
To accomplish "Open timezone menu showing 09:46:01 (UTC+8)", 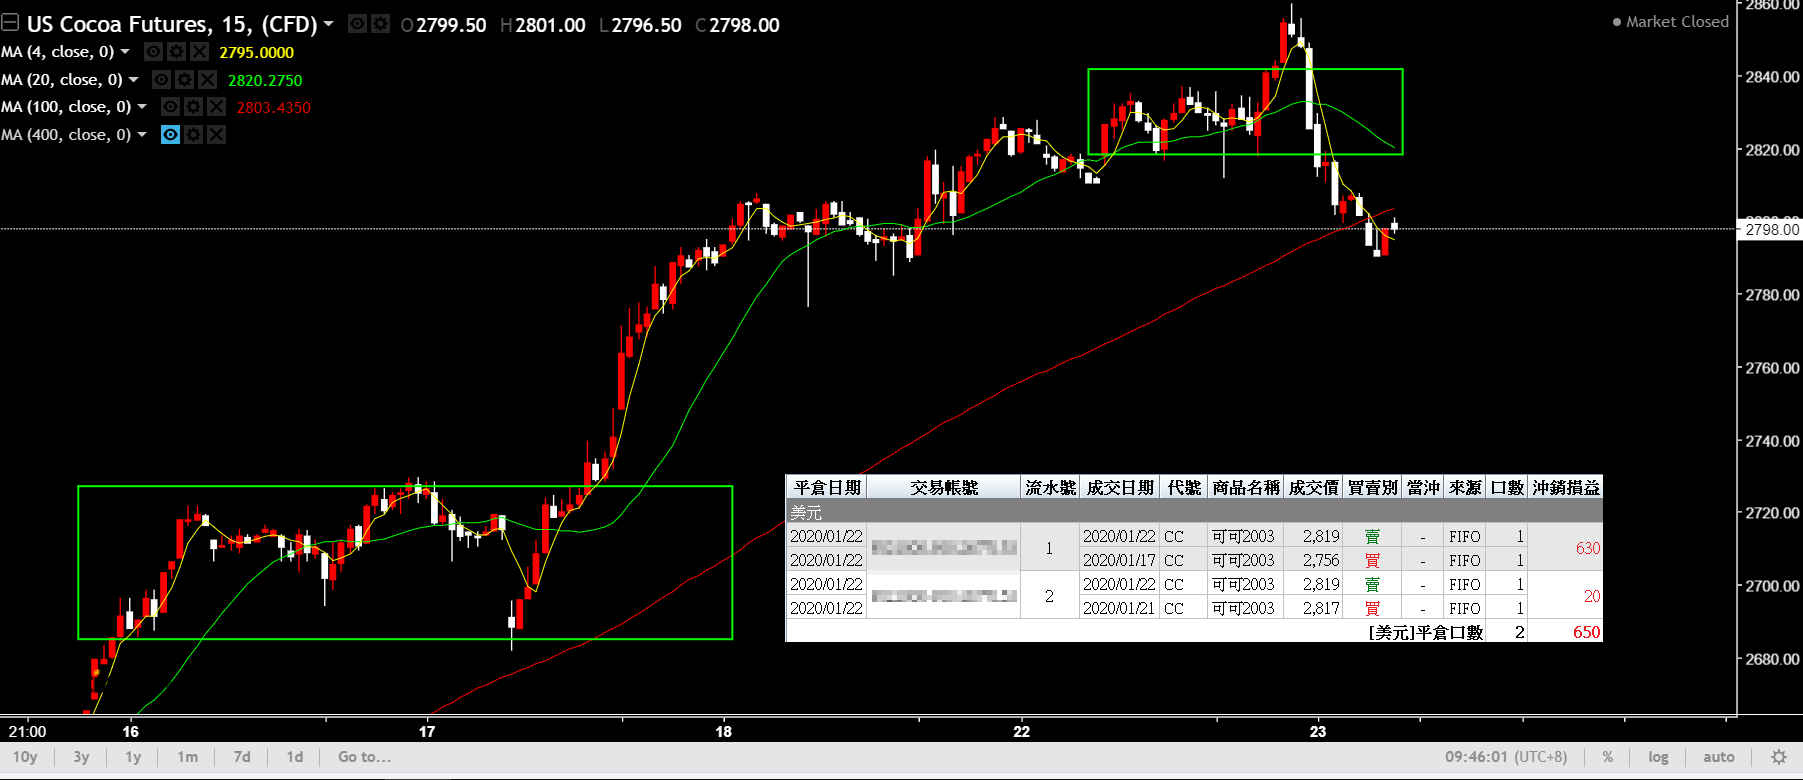I will tap(1506, 757).
